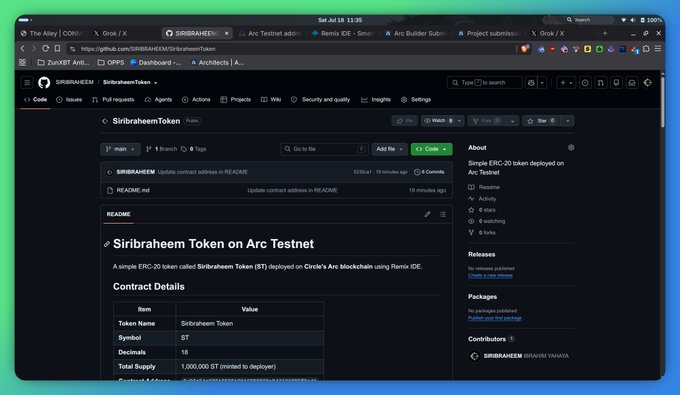Viewport: 680px width, 395px height.
Task: Edit About details with the gear icon
Action: [x=571, y=147]
